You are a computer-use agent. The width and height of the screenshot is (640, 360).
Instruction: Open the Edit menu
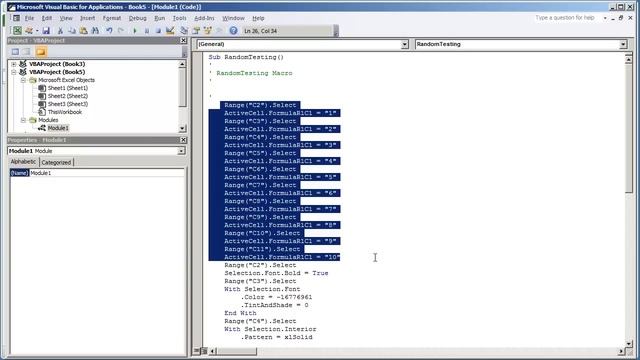[47, 18]
